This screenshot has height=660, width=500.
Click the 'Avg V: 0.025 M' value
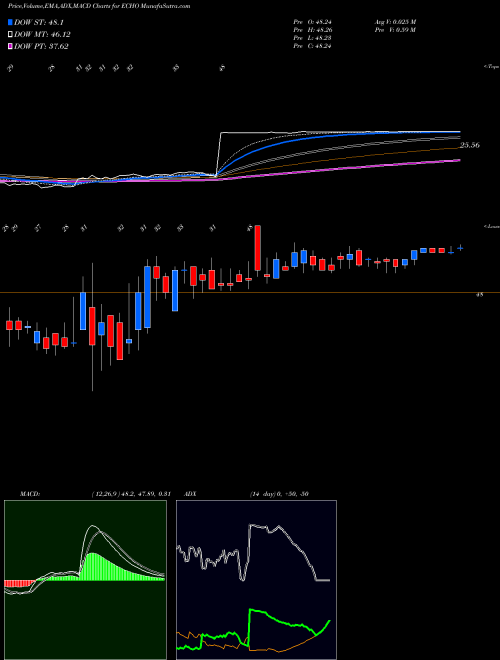point(397,22)
